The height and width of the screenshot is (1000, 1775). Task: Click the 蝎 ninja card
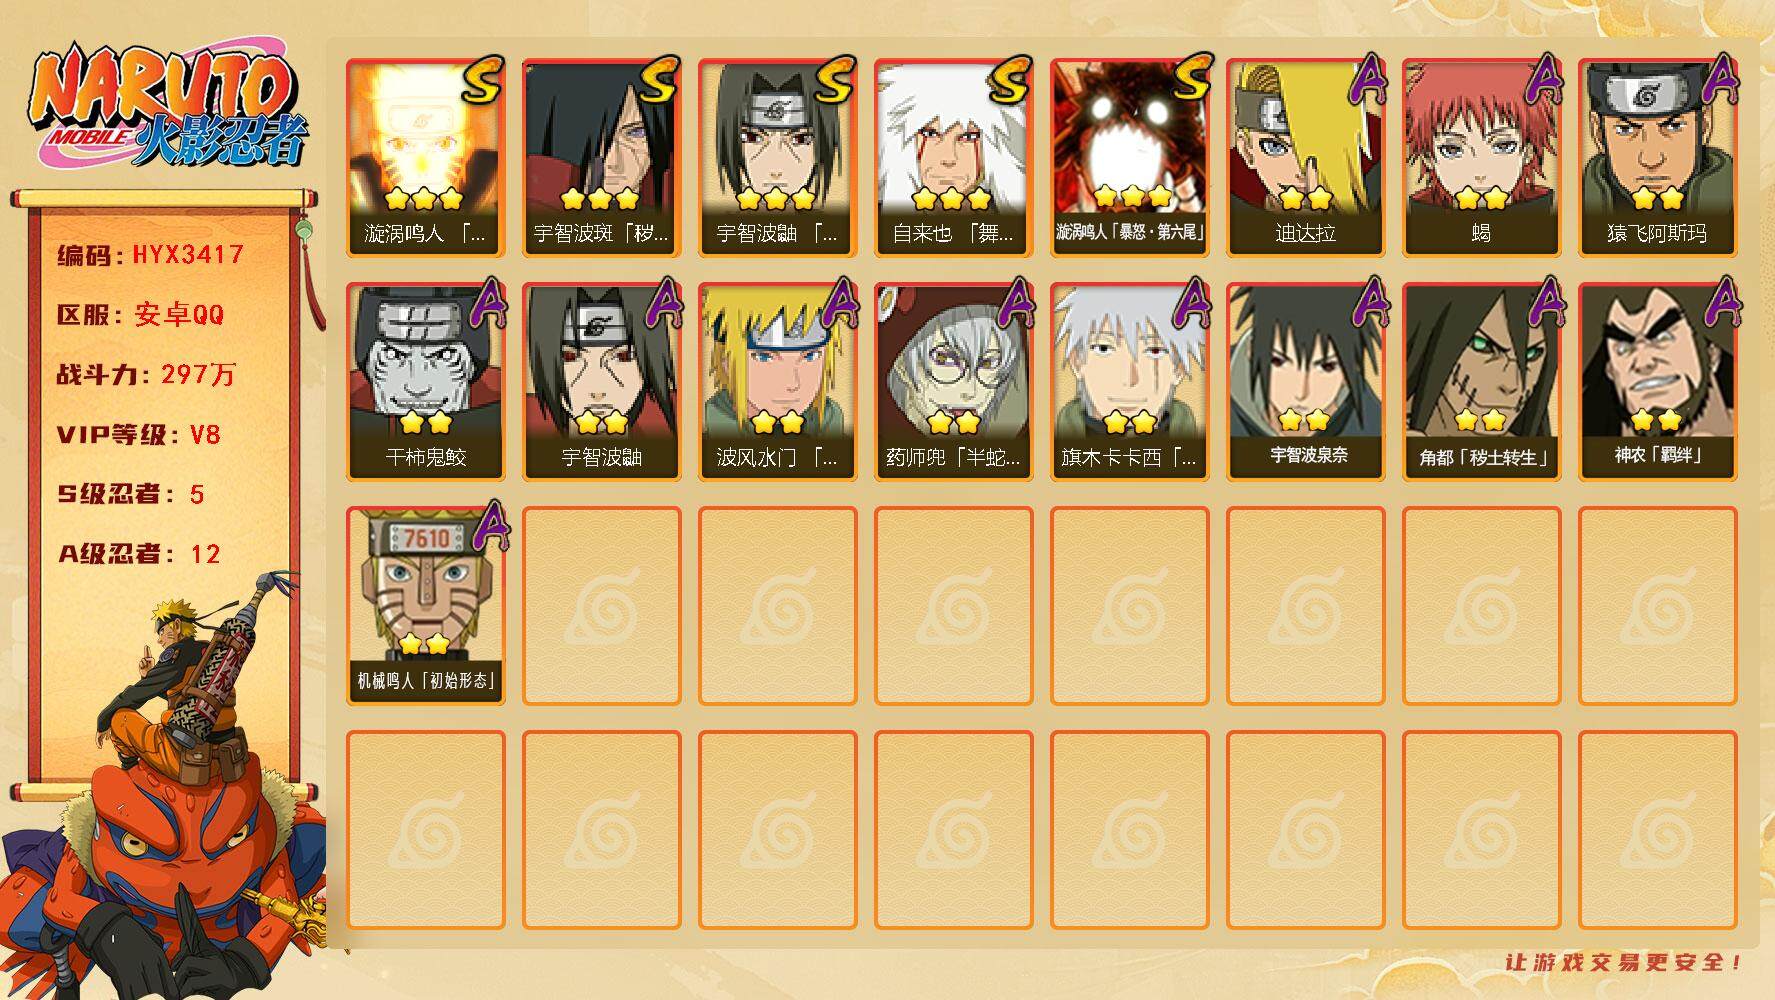point(1481,158)
